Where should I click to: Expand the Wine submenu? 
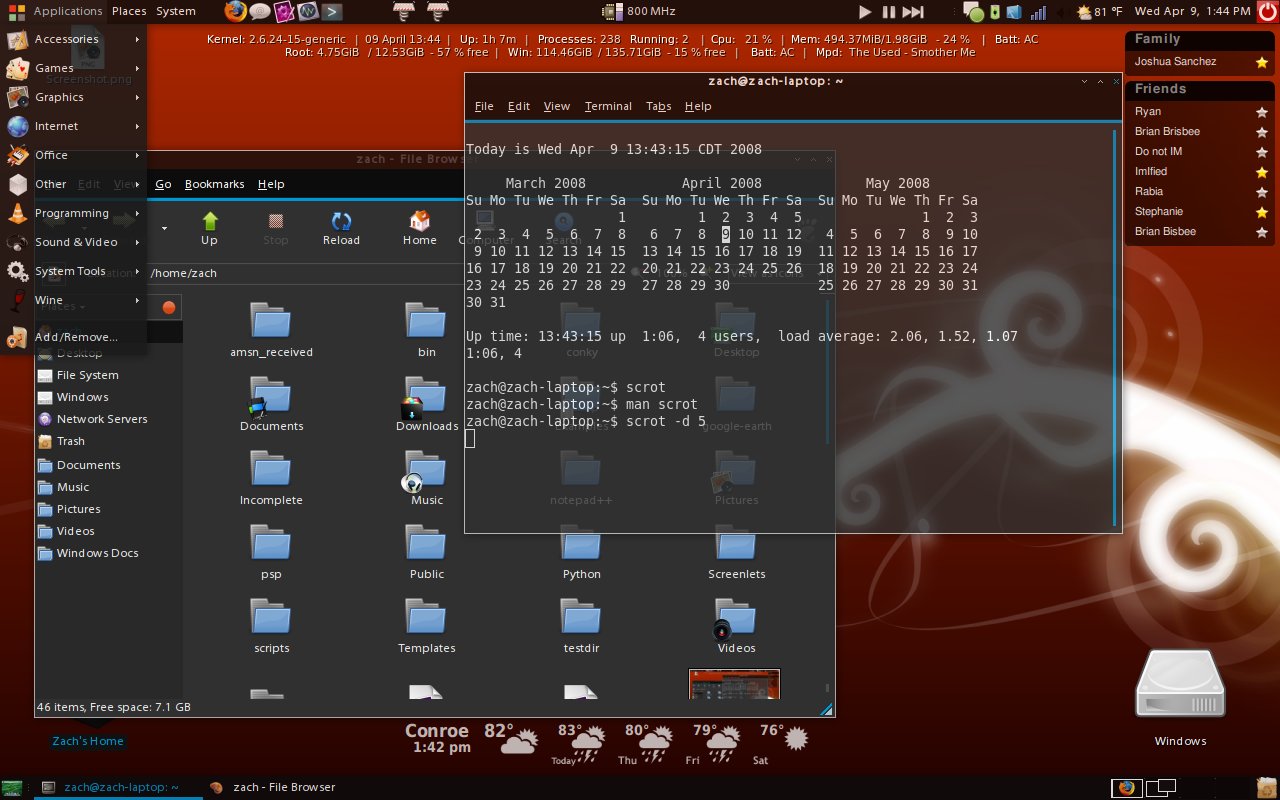(75, 300)
